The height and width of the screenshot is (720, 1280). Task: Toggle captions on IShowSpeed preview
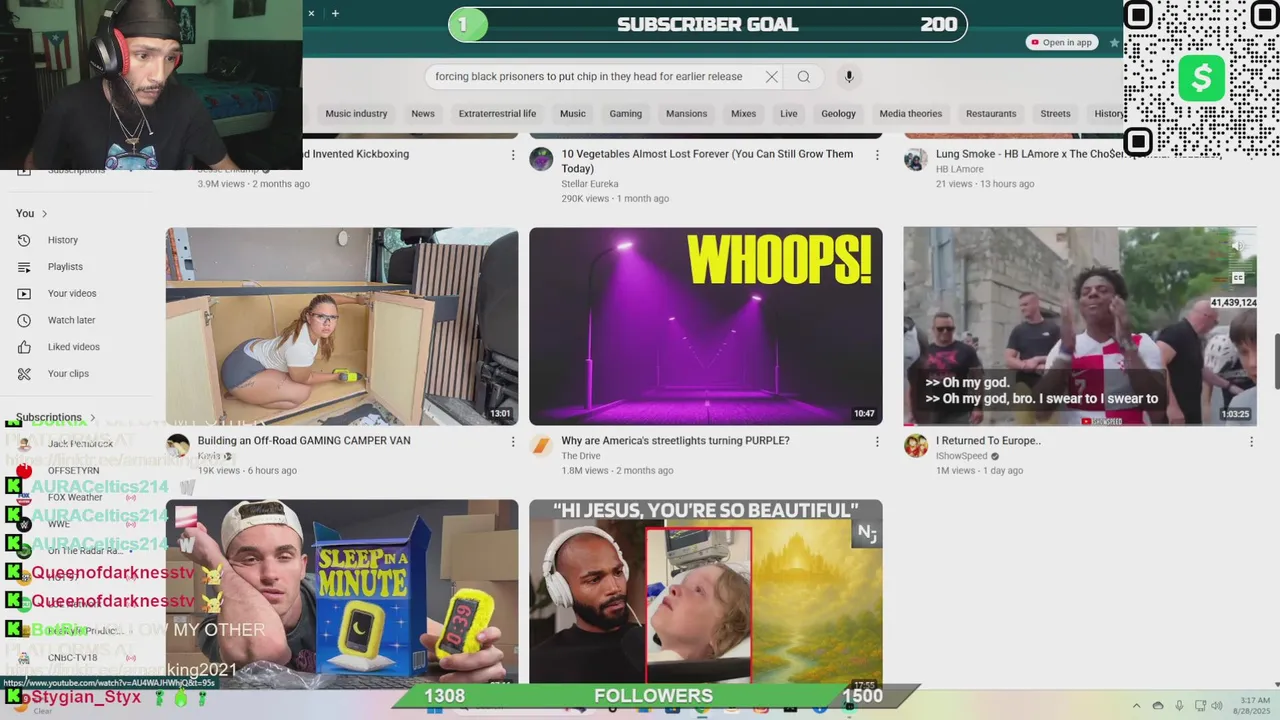(1238, 277)
